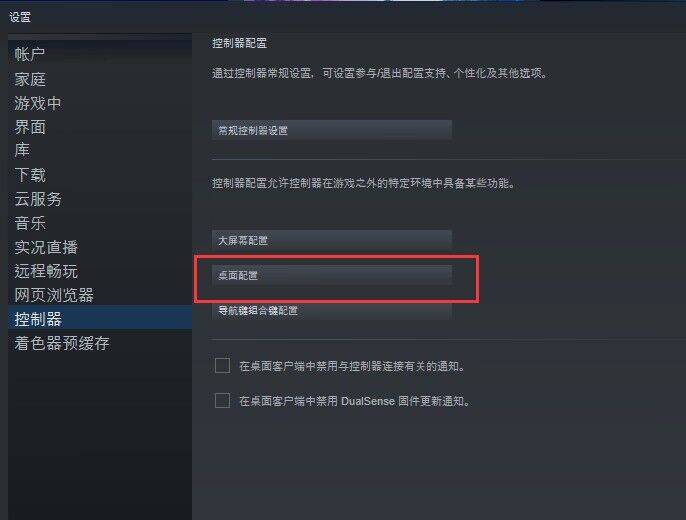Tick the 禁用与控制器连接有关的通知 checkbox
The width and height of the screenshot is (686, 520).
pyautogui.click(x=222, y=365)
